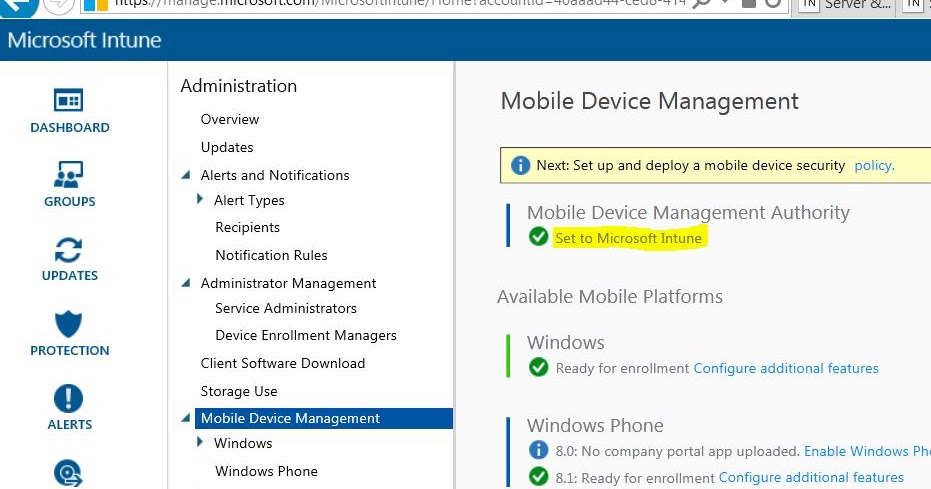Collapse the Alerts and Notifications node
This screenshot has height=489, width=931.
(x=186, y=175)
